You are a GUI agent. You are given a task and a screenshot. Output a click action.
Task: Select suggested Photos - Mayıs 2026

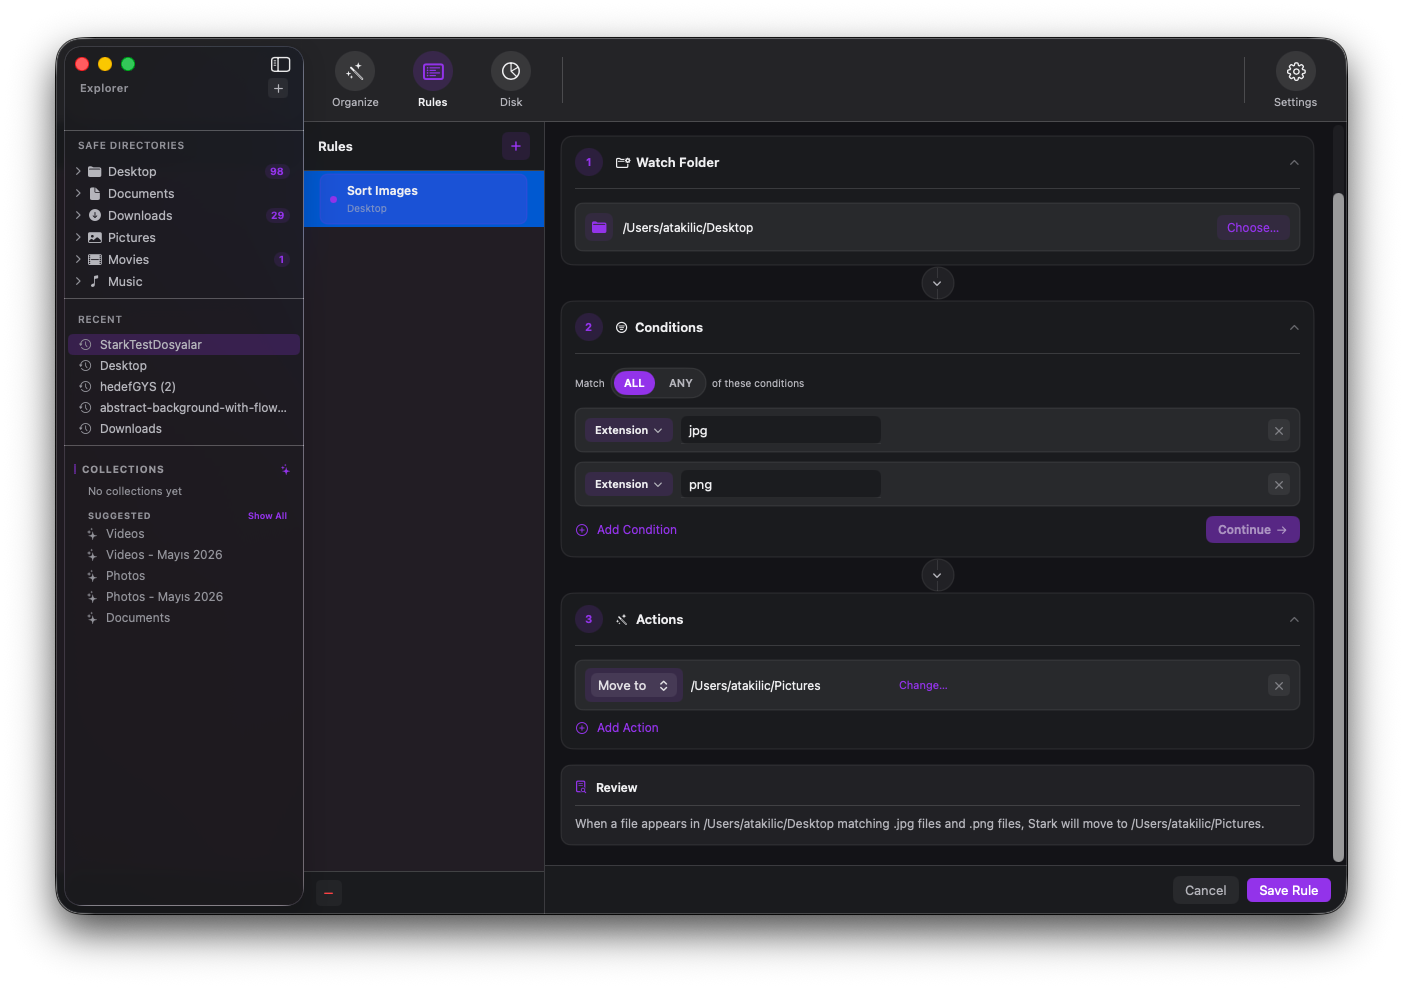pos(164,597)
